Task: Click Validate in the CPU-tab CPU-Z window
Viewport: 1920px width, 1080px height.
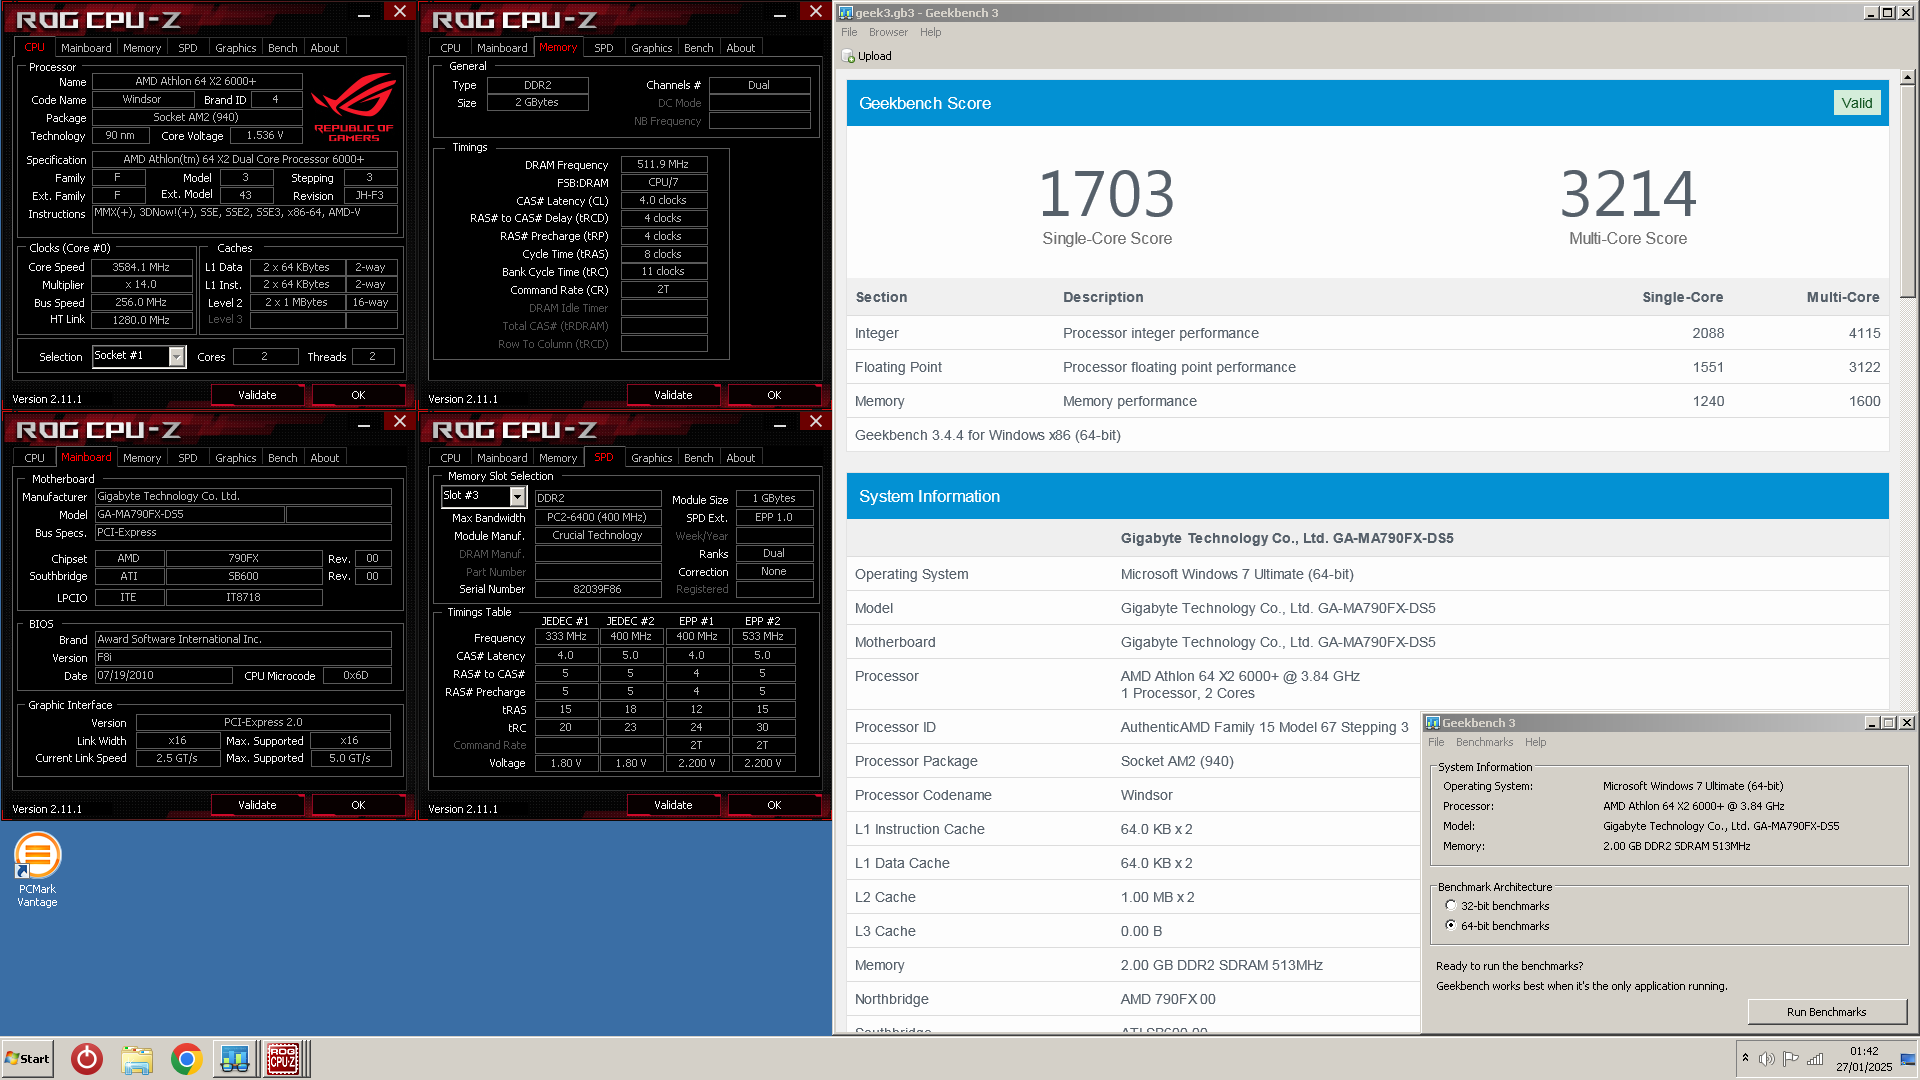Action: click(257, 395)
